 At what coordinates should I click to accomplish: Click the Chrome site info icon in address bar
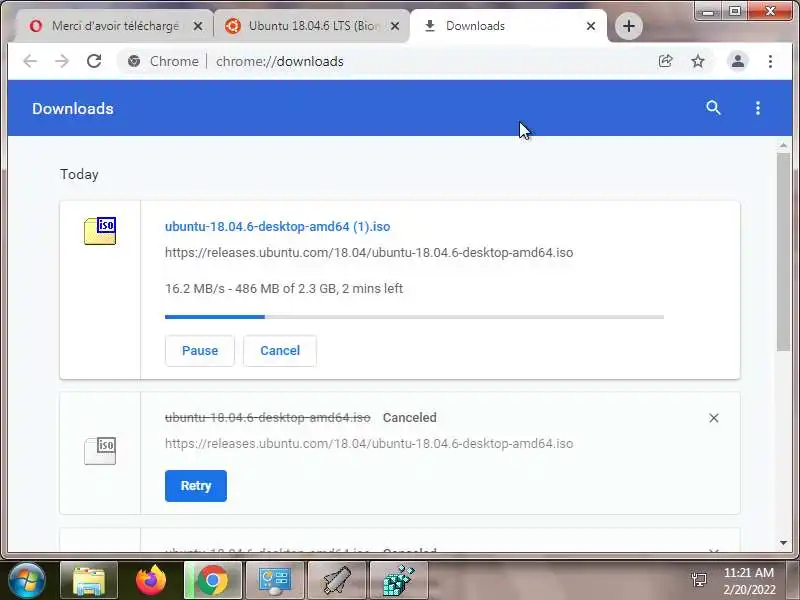pyautogui.click(x=134, y=61)
